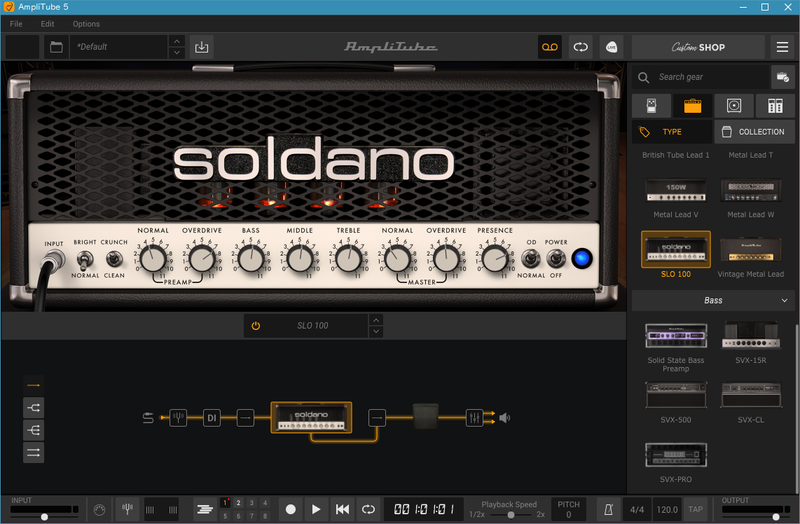800x524 pixels.
Task: Open the Options menu
Action: 86,24
